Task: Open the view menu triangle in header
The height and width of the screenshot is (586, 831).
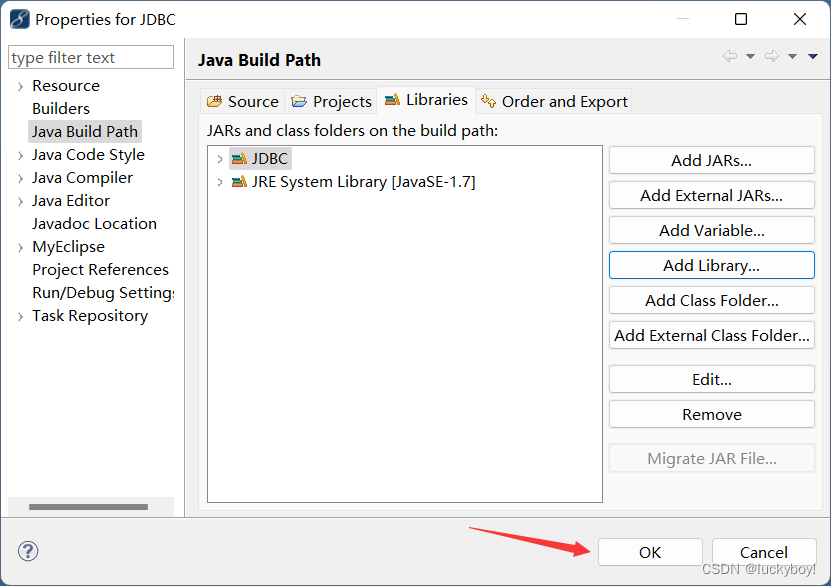Action: [812, 57]
